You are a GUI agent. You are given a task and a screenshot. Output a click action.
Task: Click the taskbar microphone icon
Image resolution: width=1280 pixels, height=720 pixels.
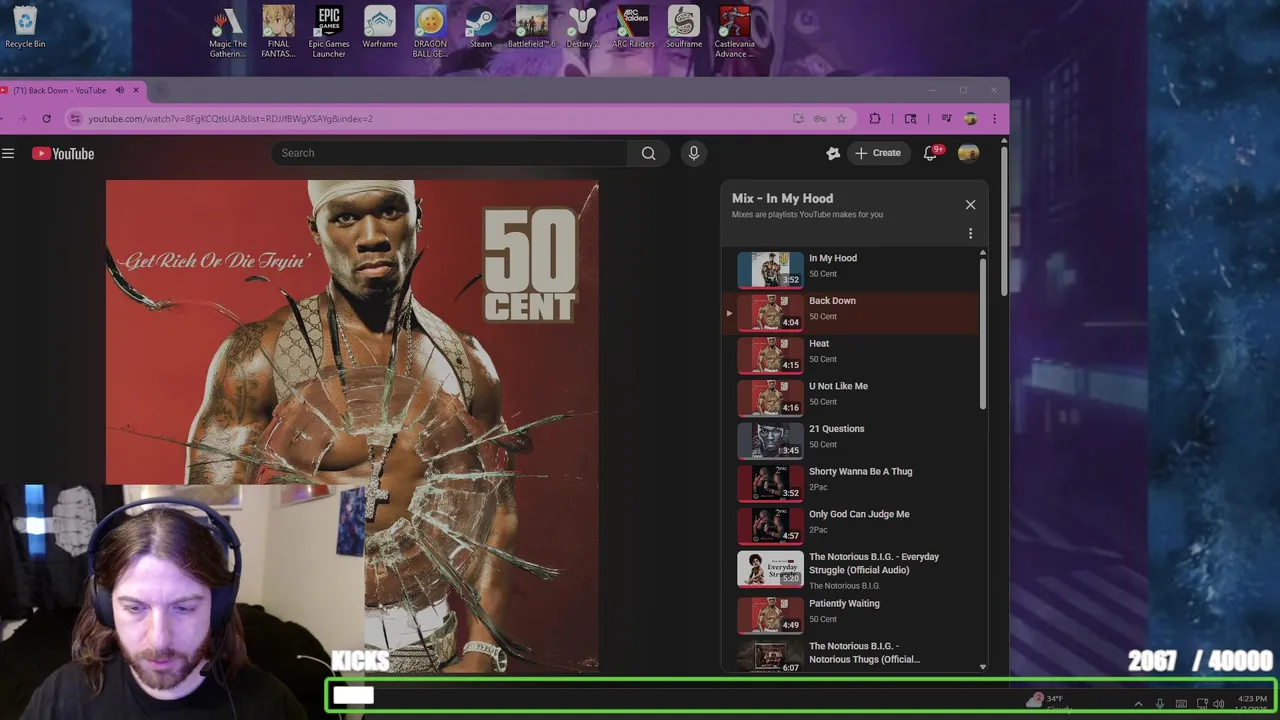tap(1160, 703)
